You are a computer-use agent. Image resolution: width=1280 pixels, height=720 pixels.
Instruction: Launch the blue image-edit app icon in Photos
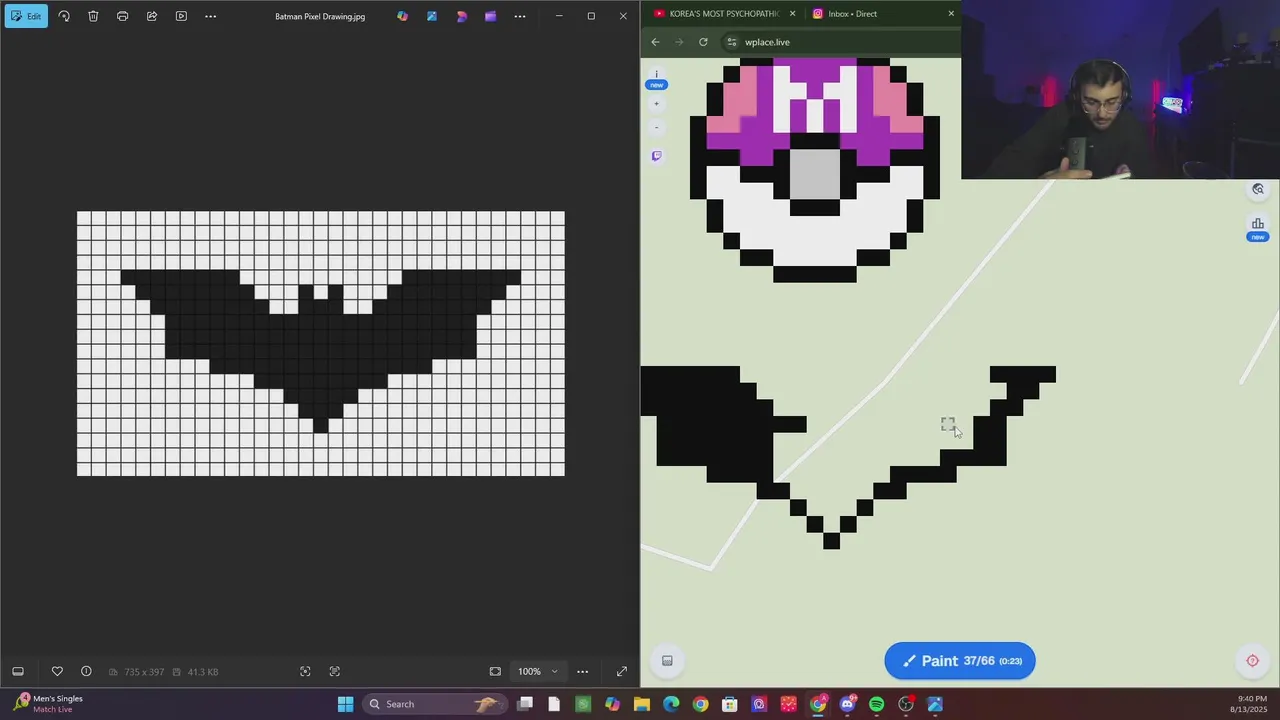(432, 16)
